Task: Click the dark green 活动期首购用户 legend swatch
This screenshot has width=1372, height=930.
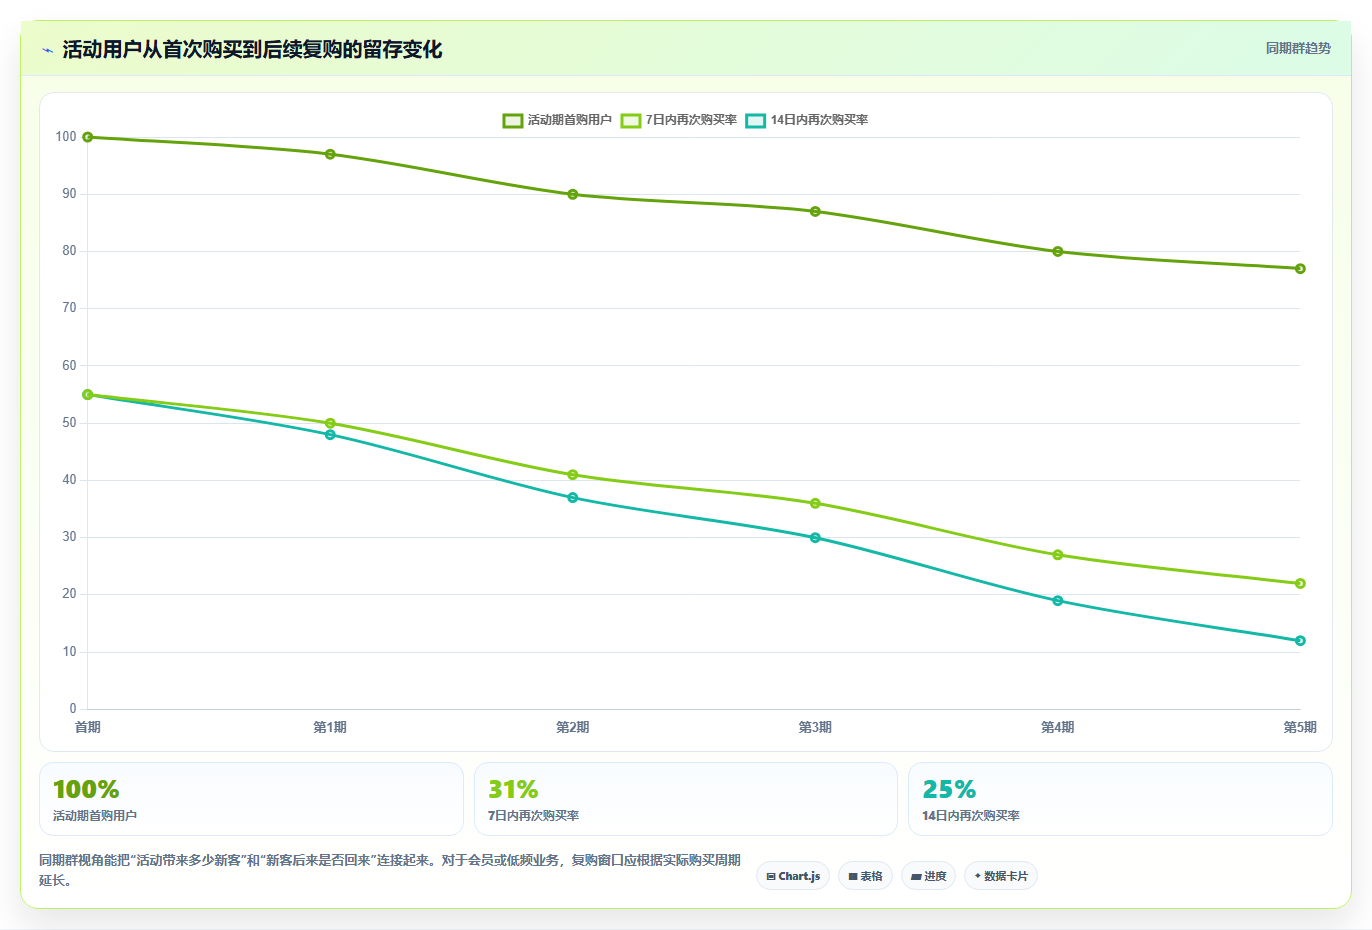Action: pyautogui.click(x=513, y=120)
